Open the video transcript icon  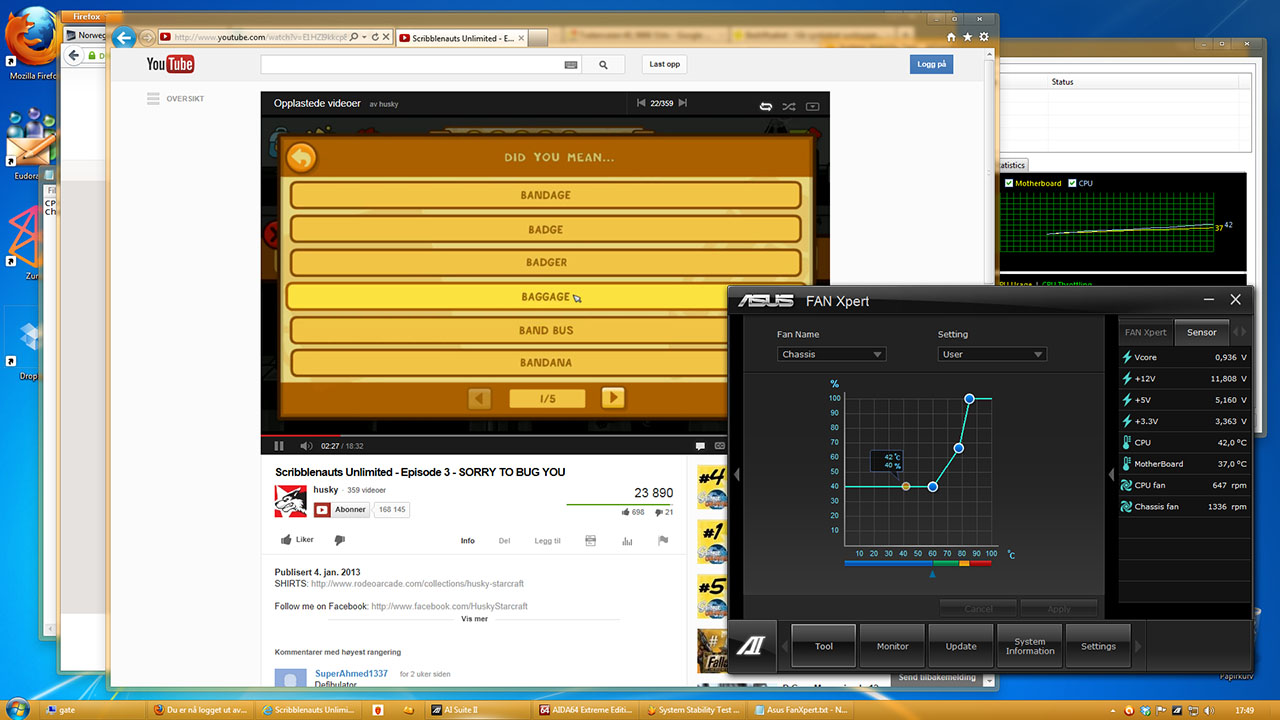click(590, 541)
